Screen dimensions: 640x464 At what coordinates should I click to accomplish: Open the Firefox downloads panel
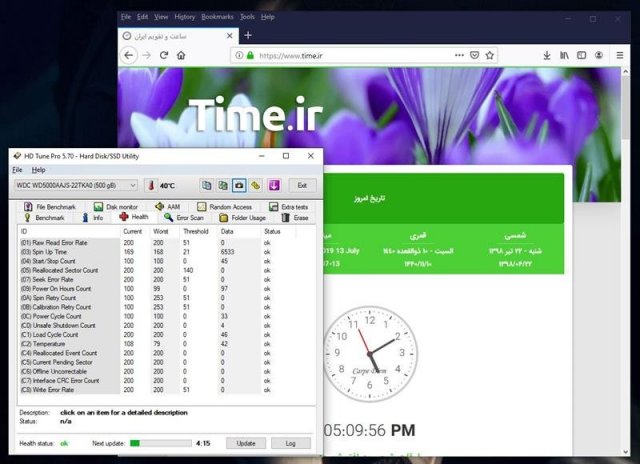[547, 55]
